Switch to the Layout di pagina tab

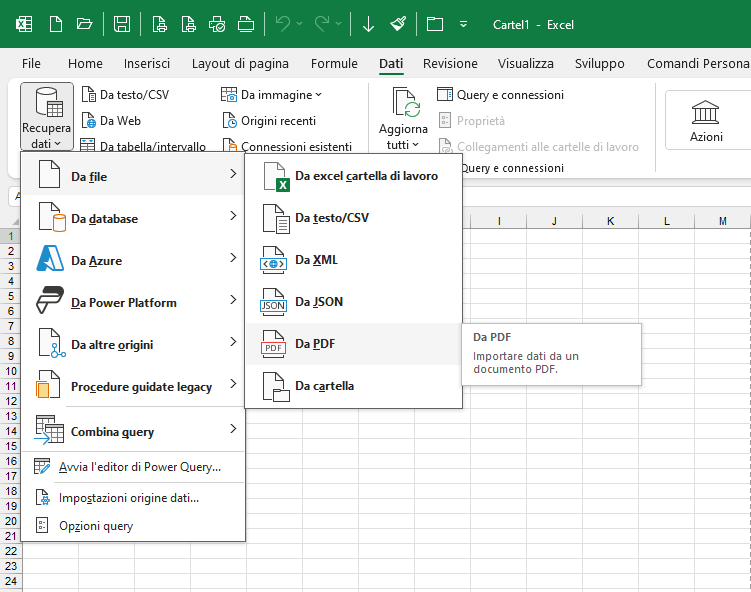(240, 63)
